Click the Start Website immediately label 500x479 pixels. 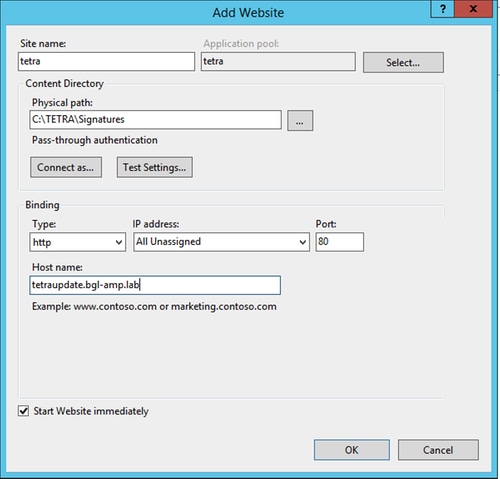click(x=91, y=411)
